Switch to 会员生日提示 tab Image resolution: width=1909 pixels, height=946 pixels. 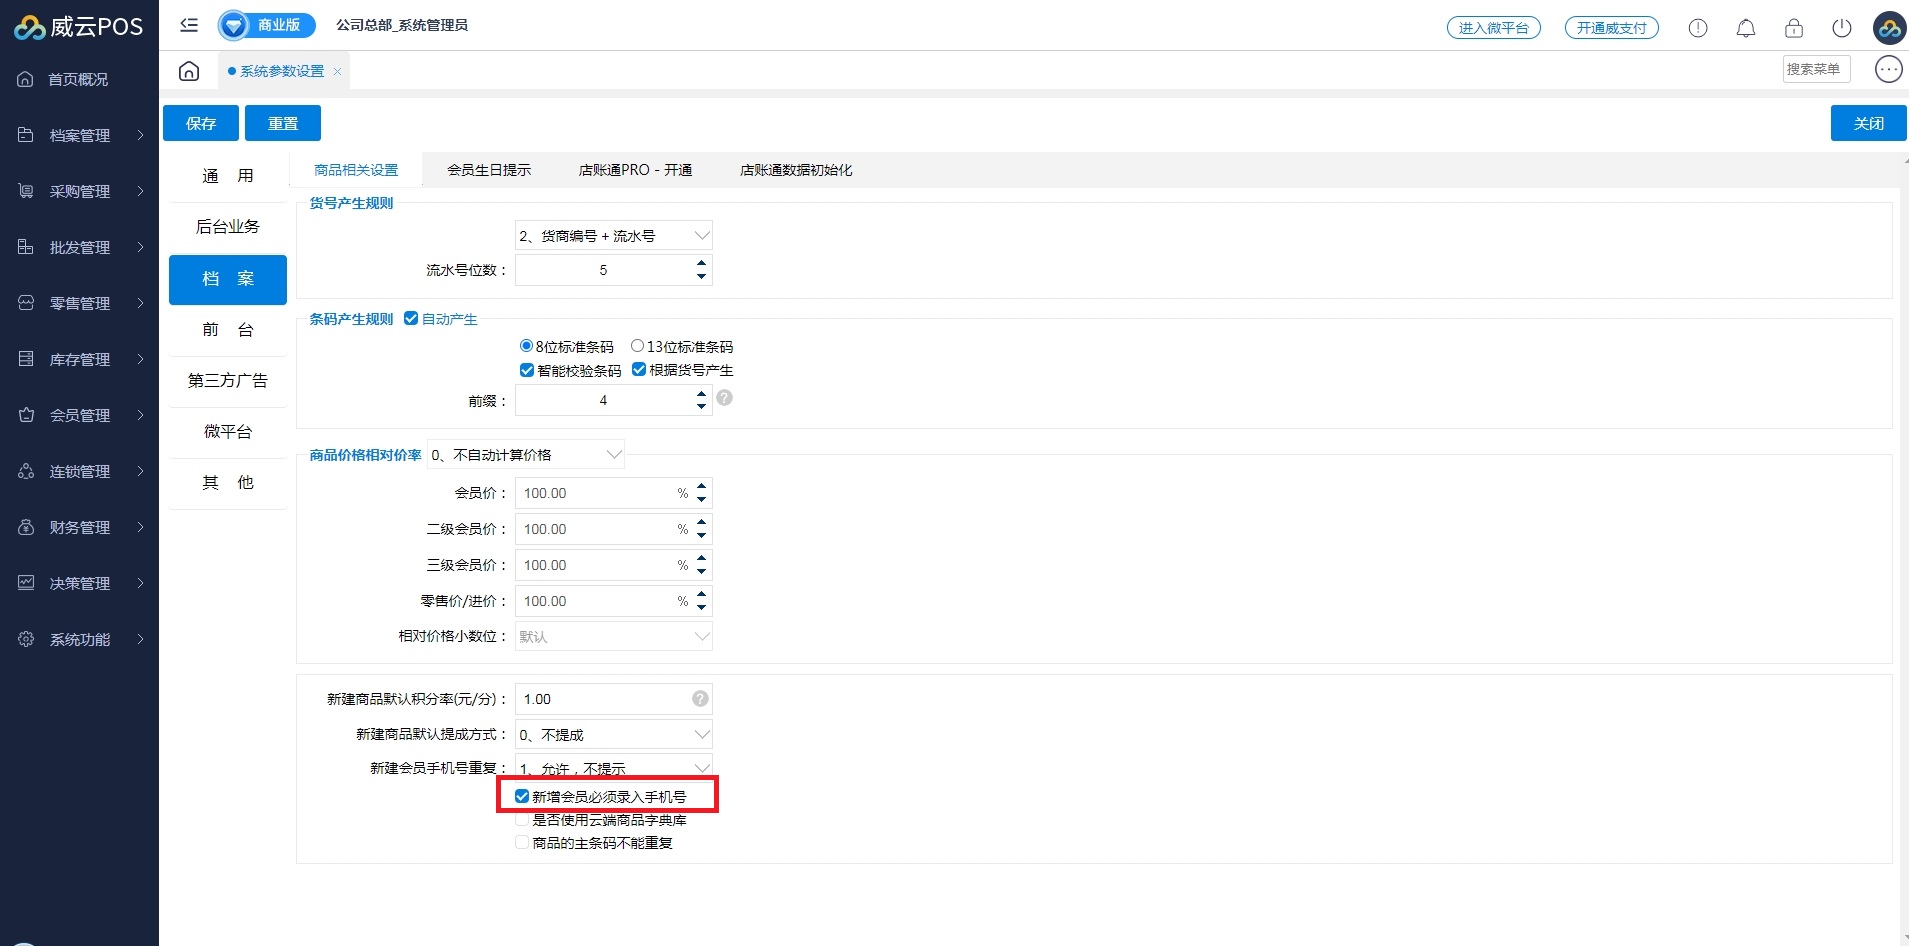(489, 170)
